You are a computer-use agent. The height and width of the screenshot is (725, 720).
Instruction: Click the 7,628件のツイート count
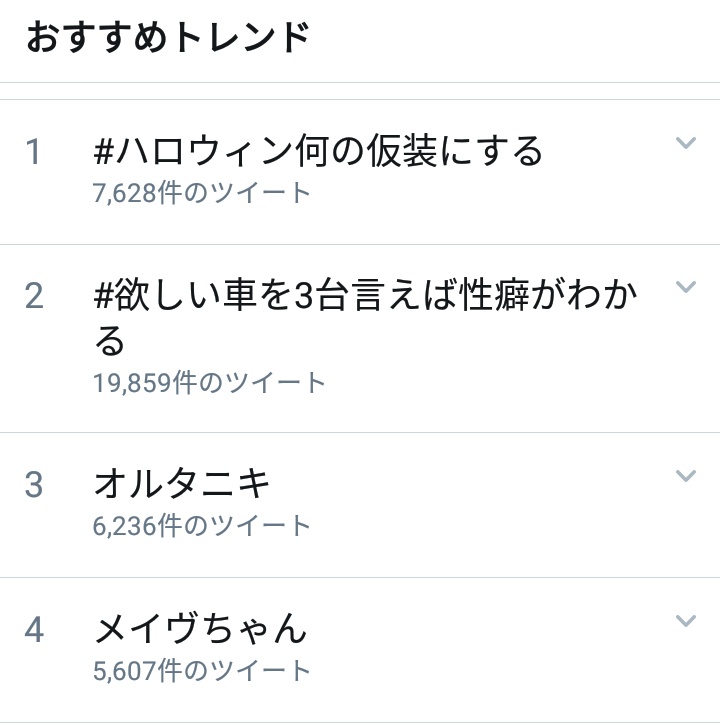(x=202, y=192)
